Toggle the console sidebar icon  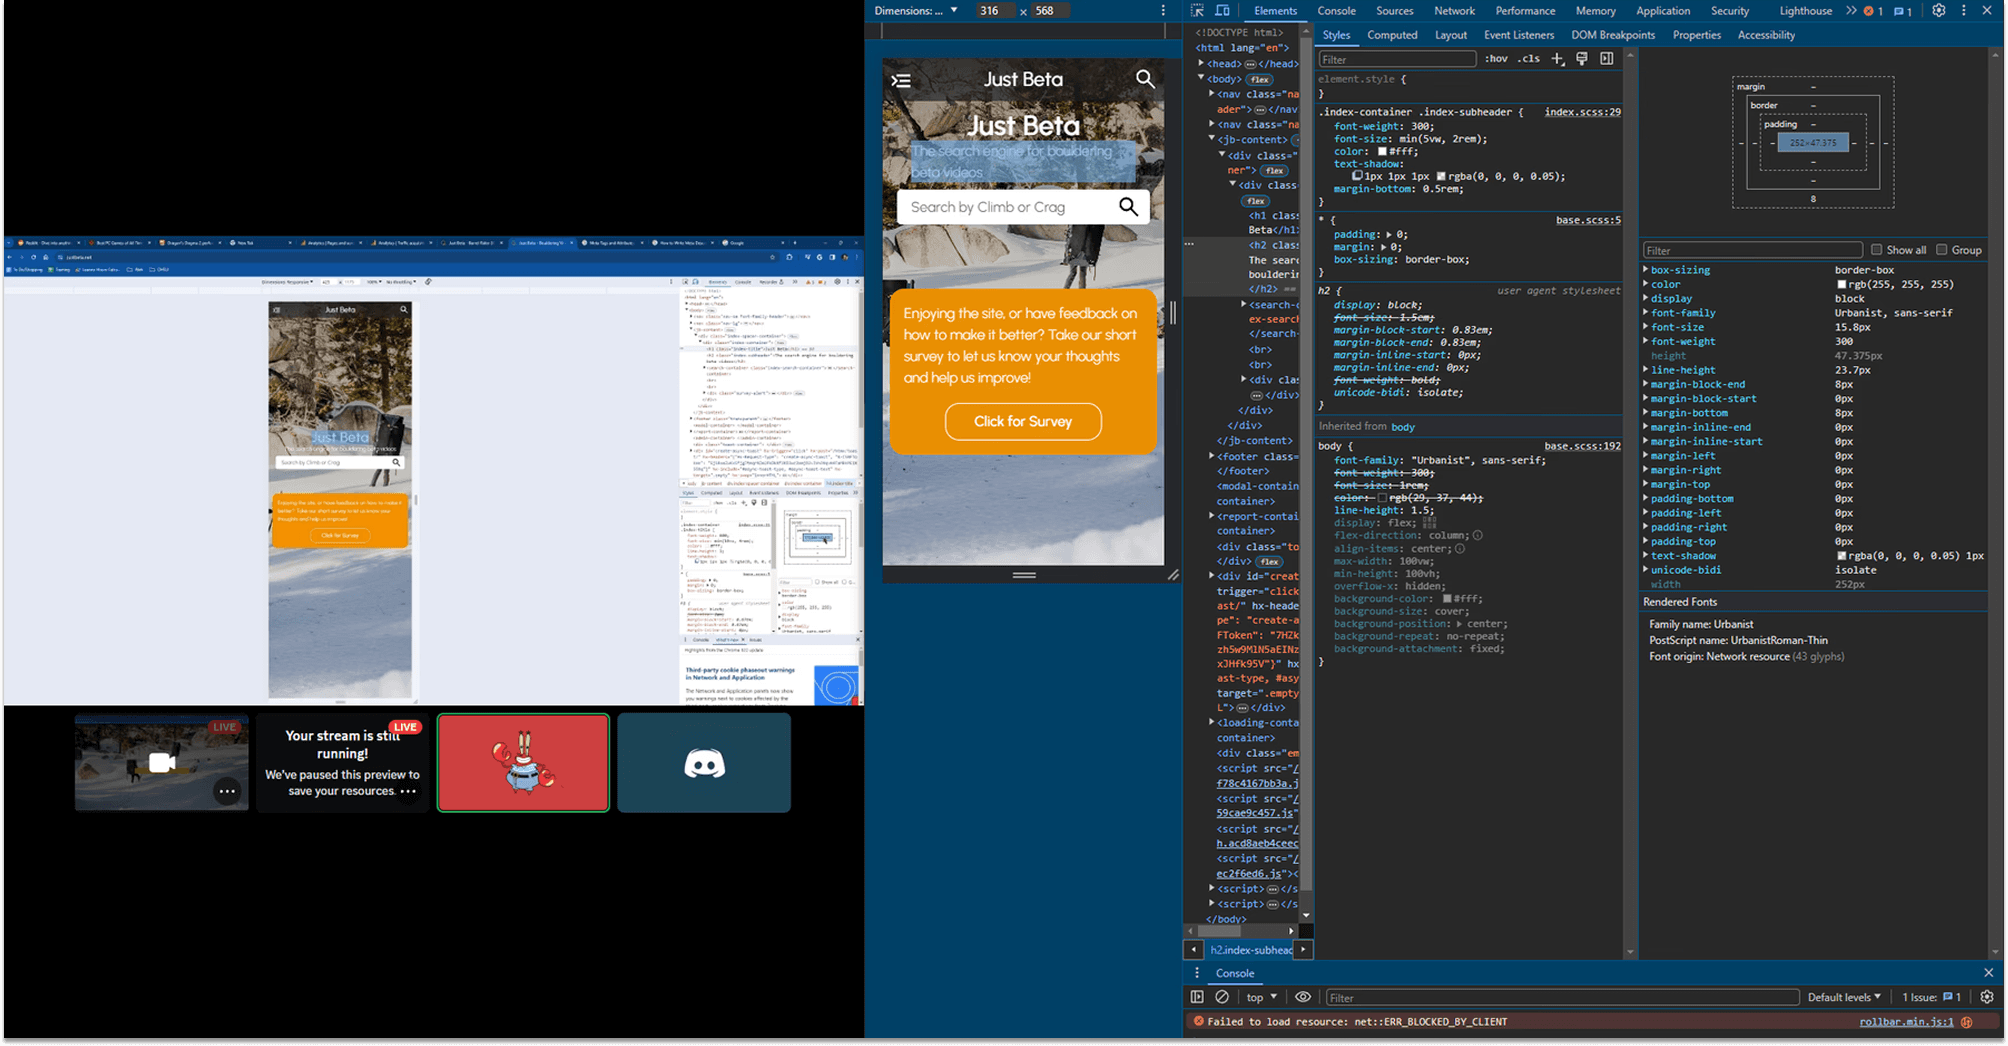(1197, 997)
